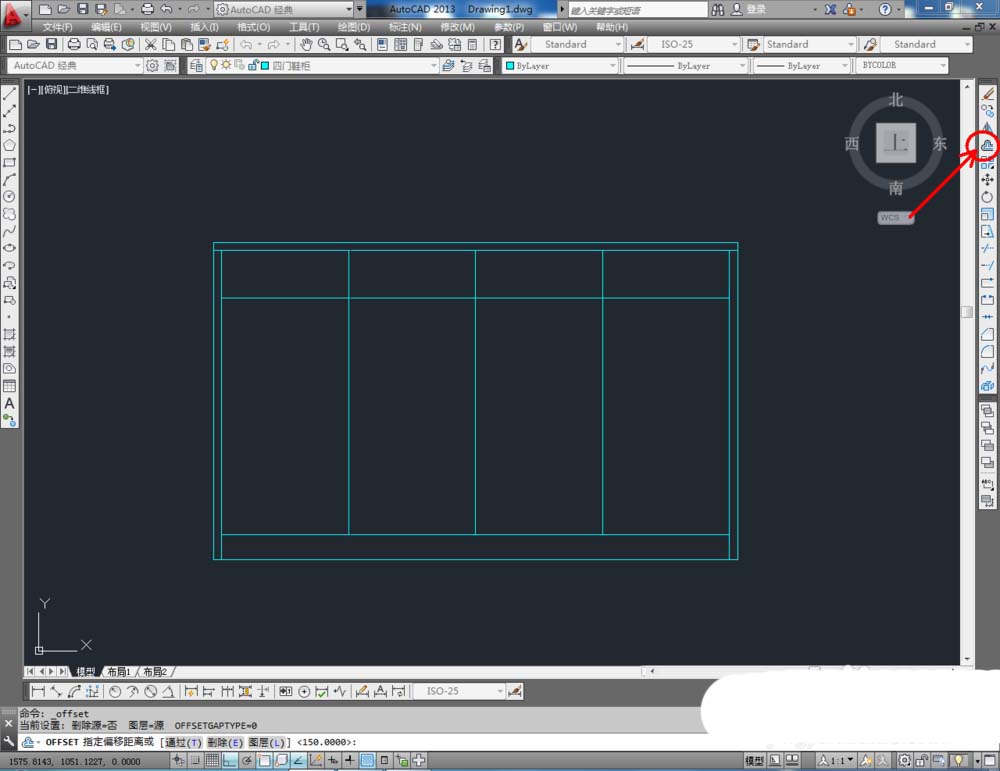This screenshot has width=1000, height=771.
Task: Open Layer Properties Manager icon
Action: point(196,66)
